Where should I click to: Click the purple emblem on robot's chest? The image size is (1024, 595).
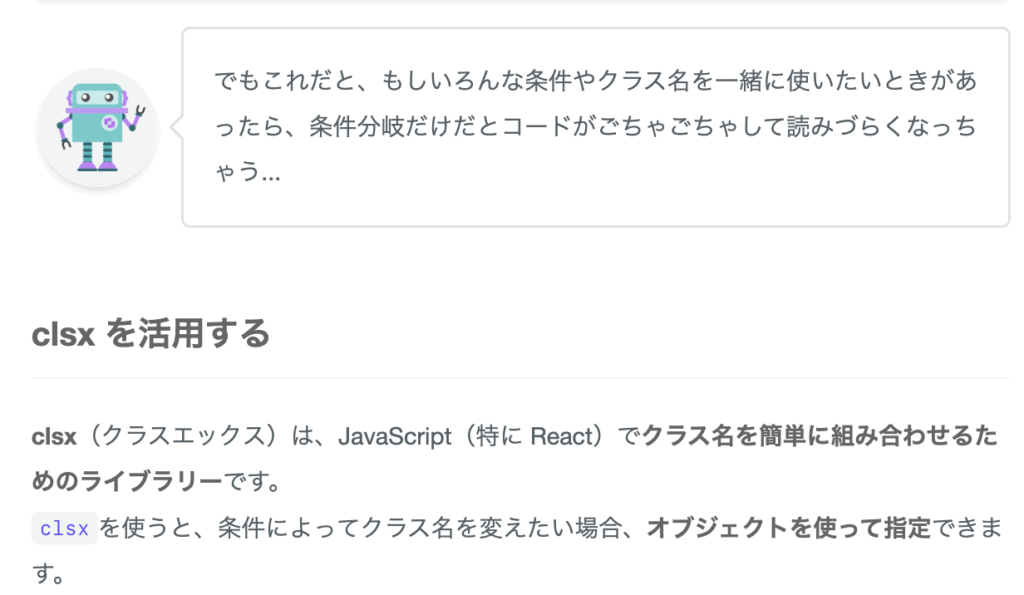[x=110, y=122]
